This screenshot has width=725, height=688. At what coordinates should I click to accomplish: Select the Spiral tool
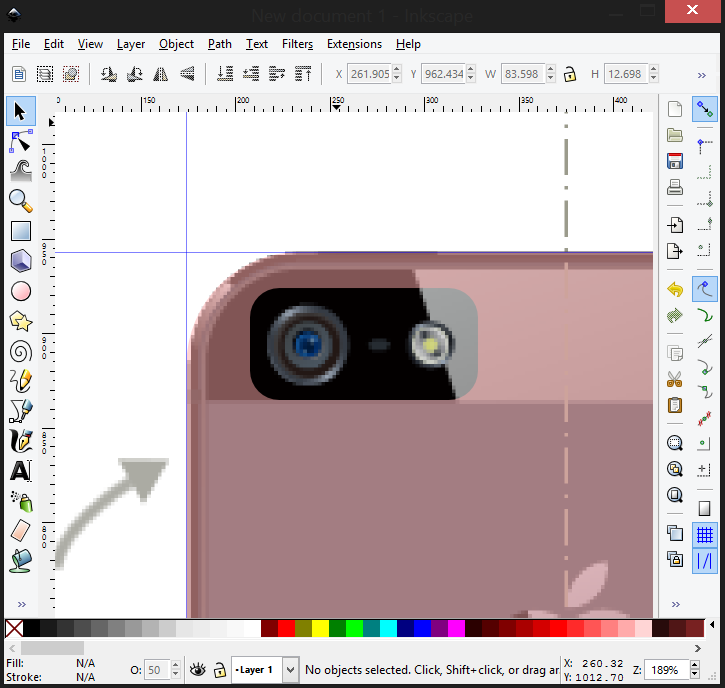pos(20,352)
